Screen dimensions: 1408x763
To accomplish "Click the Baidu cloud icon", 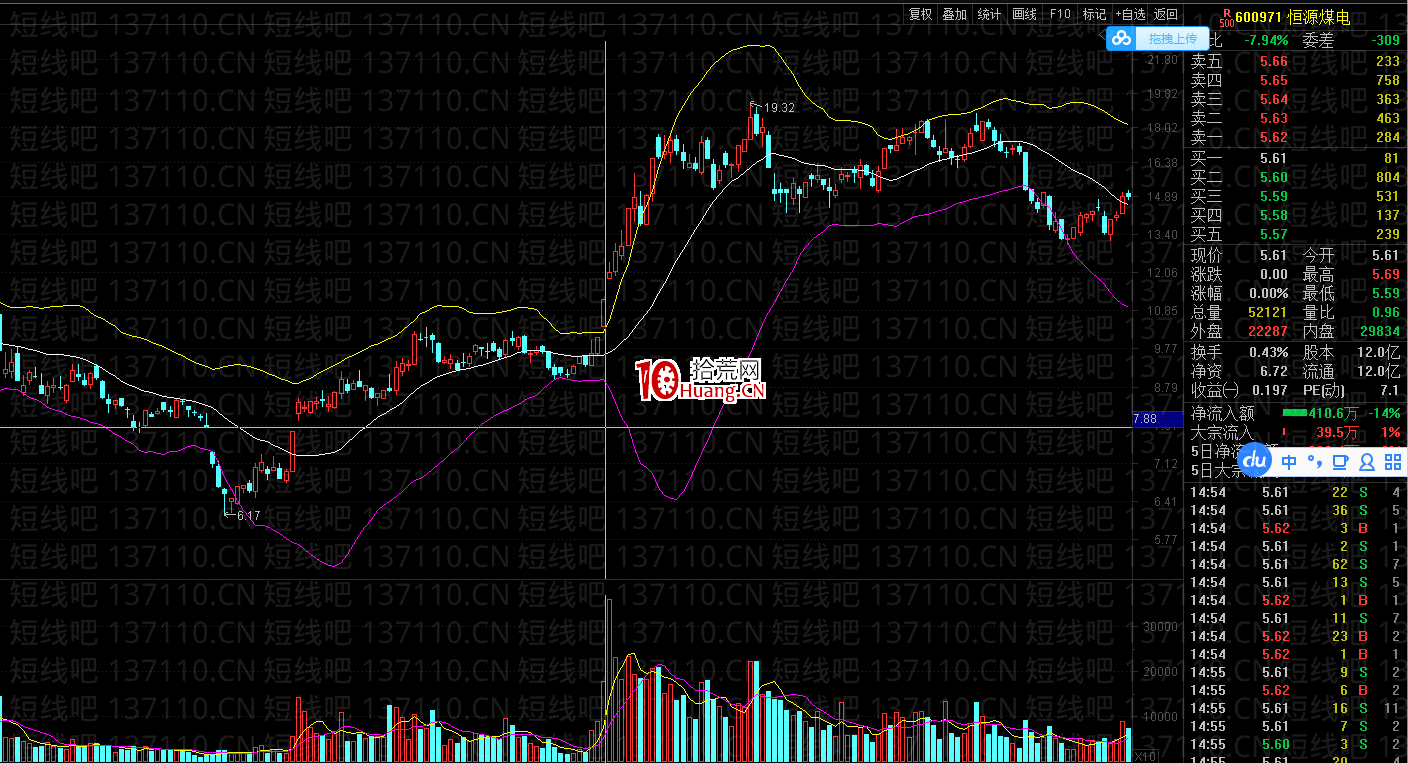I will 1122,39.
